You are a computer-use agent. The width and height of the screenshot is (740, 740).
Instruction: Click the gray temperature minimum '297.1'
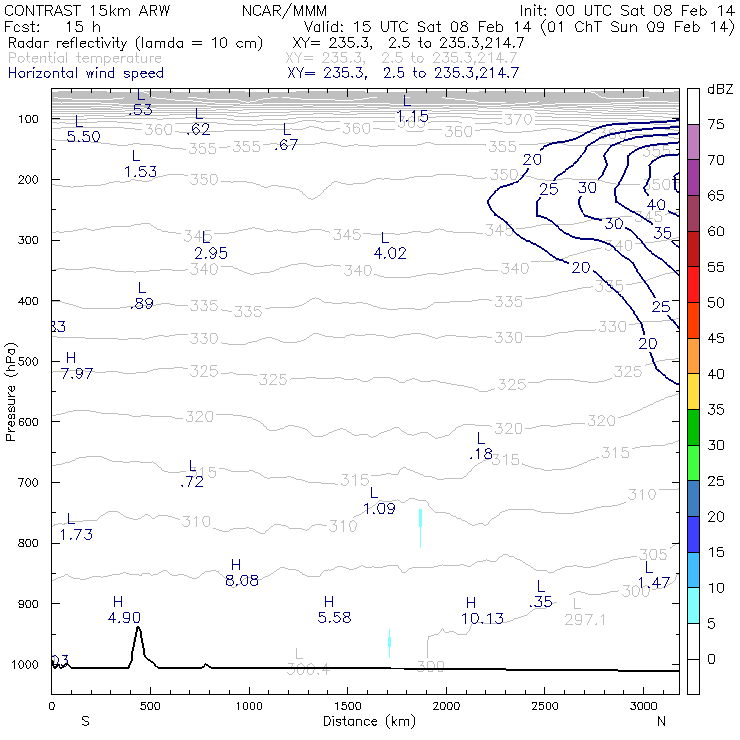[x=585, y=620]
